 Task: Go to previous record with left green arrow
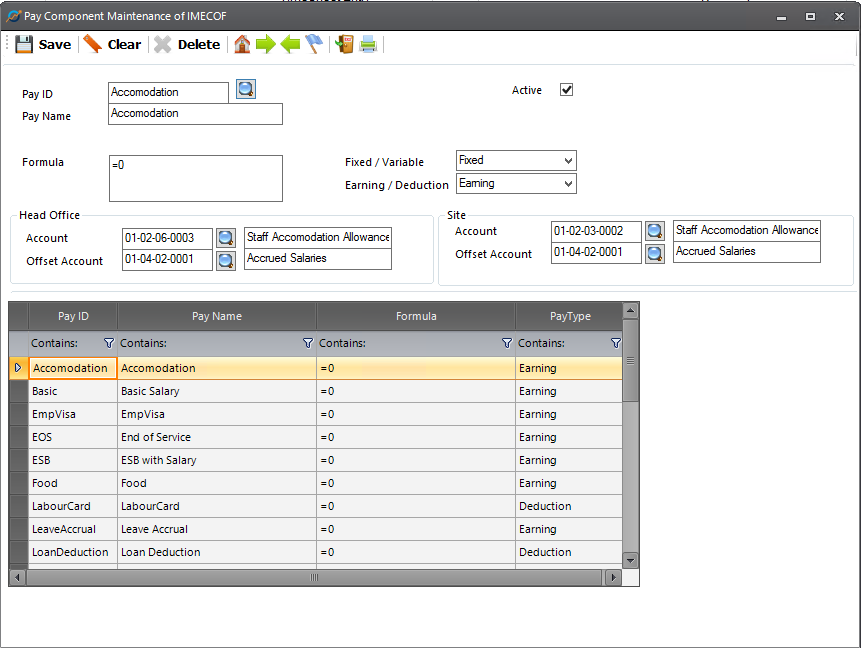tap(290, 44)
